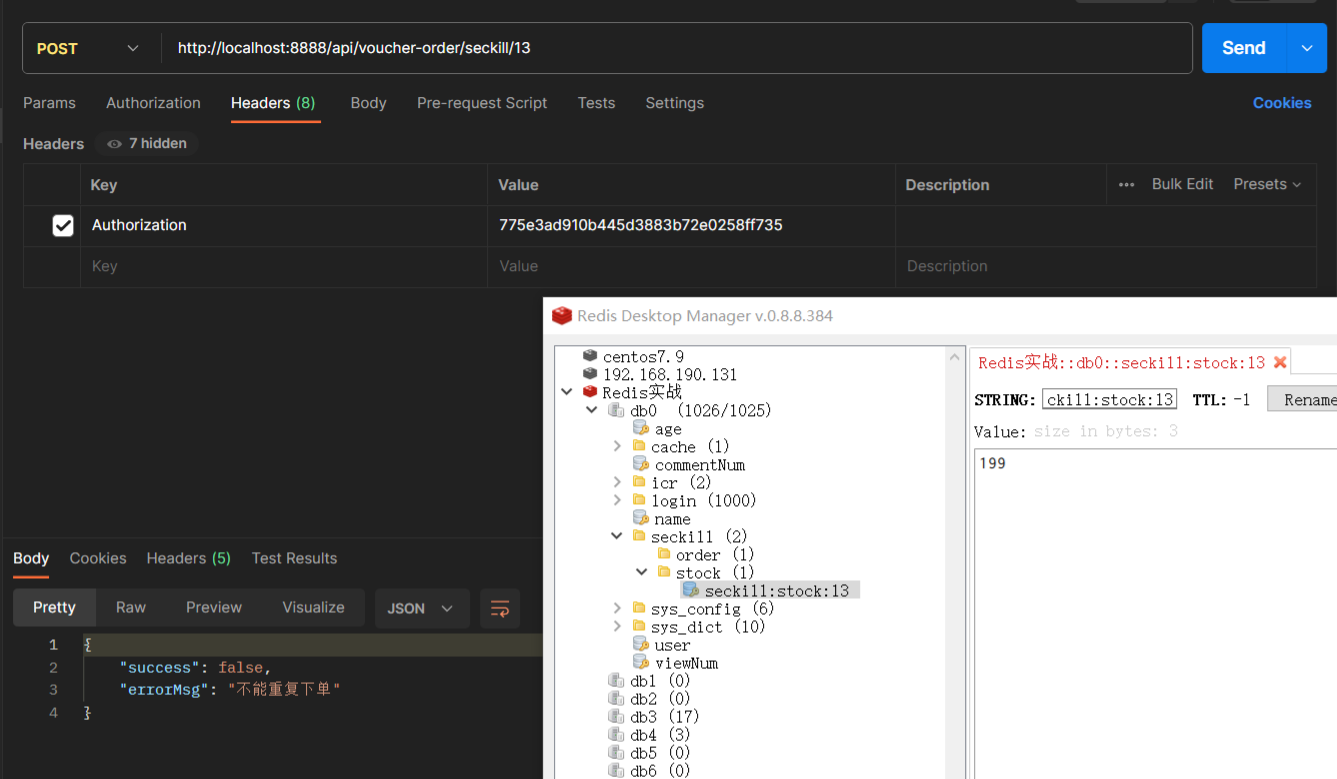Click the login folder icon in Redis tree
1337x779 pixels.
641,500
